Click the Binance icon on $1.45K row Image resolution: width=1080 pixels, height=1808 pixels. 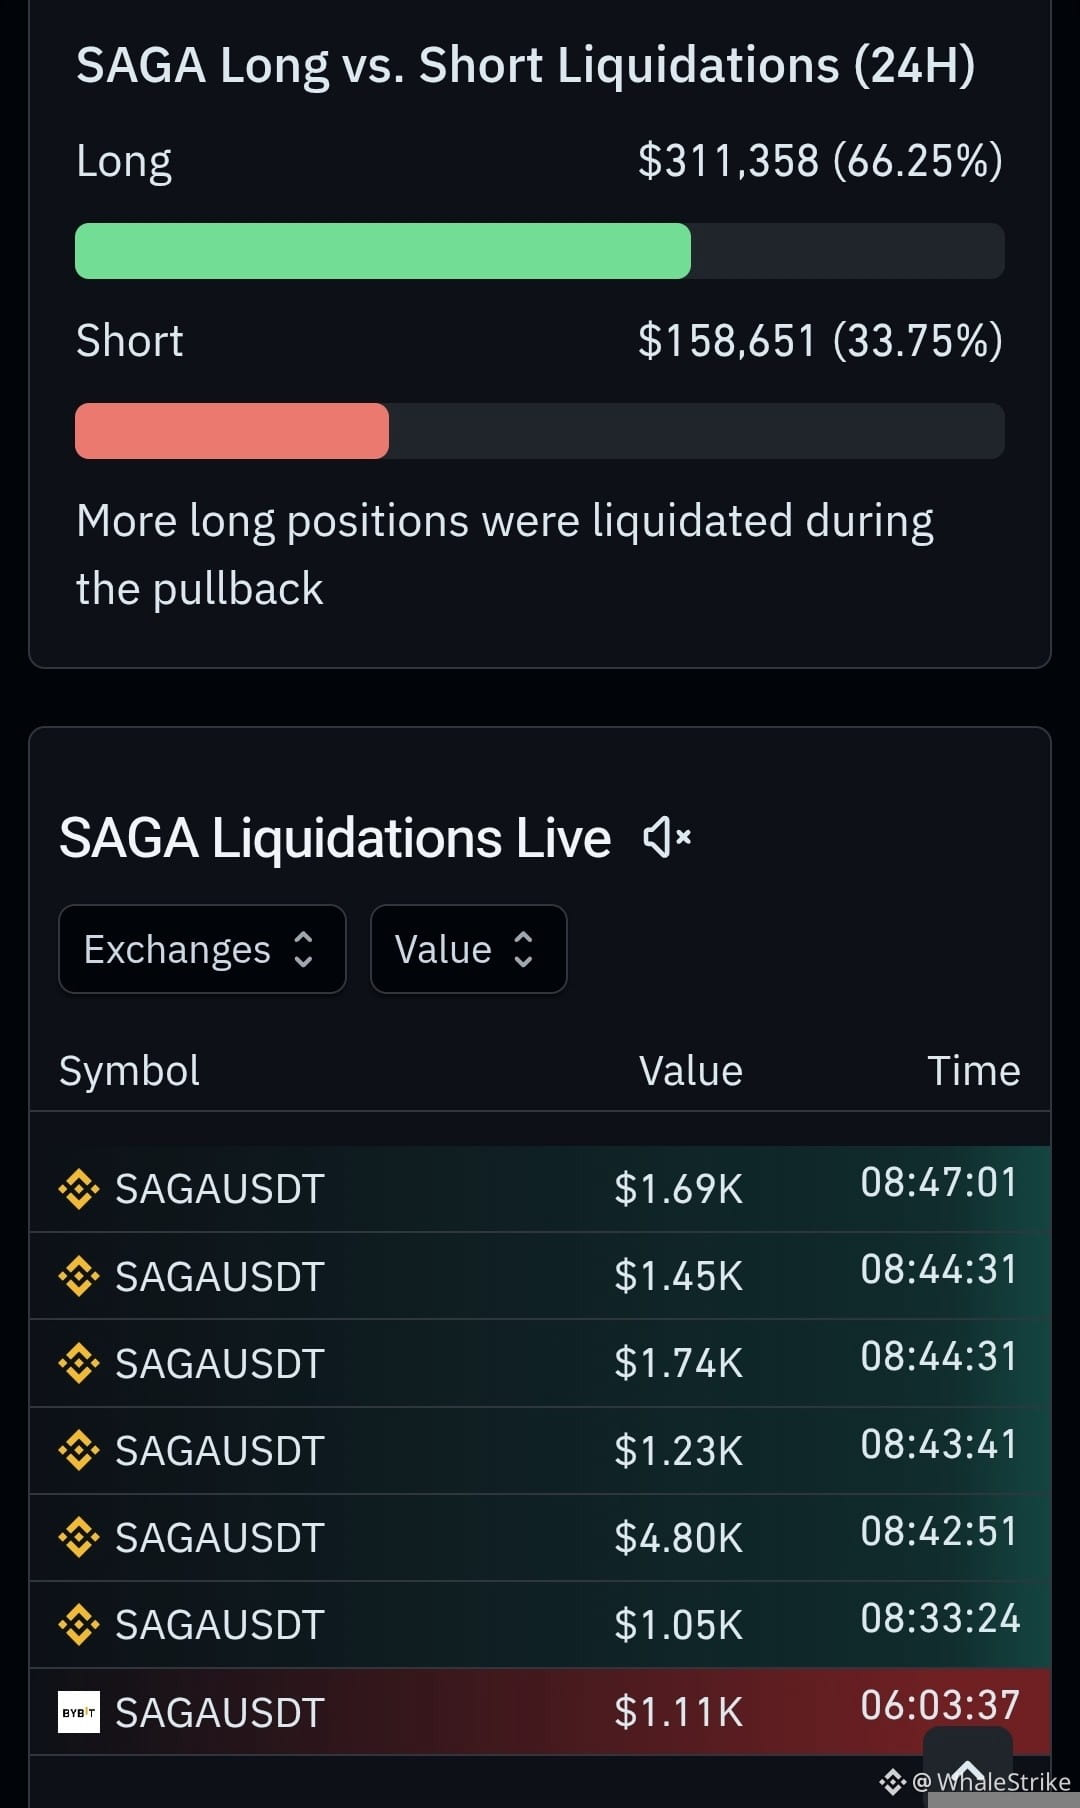tap(79, 1276)
